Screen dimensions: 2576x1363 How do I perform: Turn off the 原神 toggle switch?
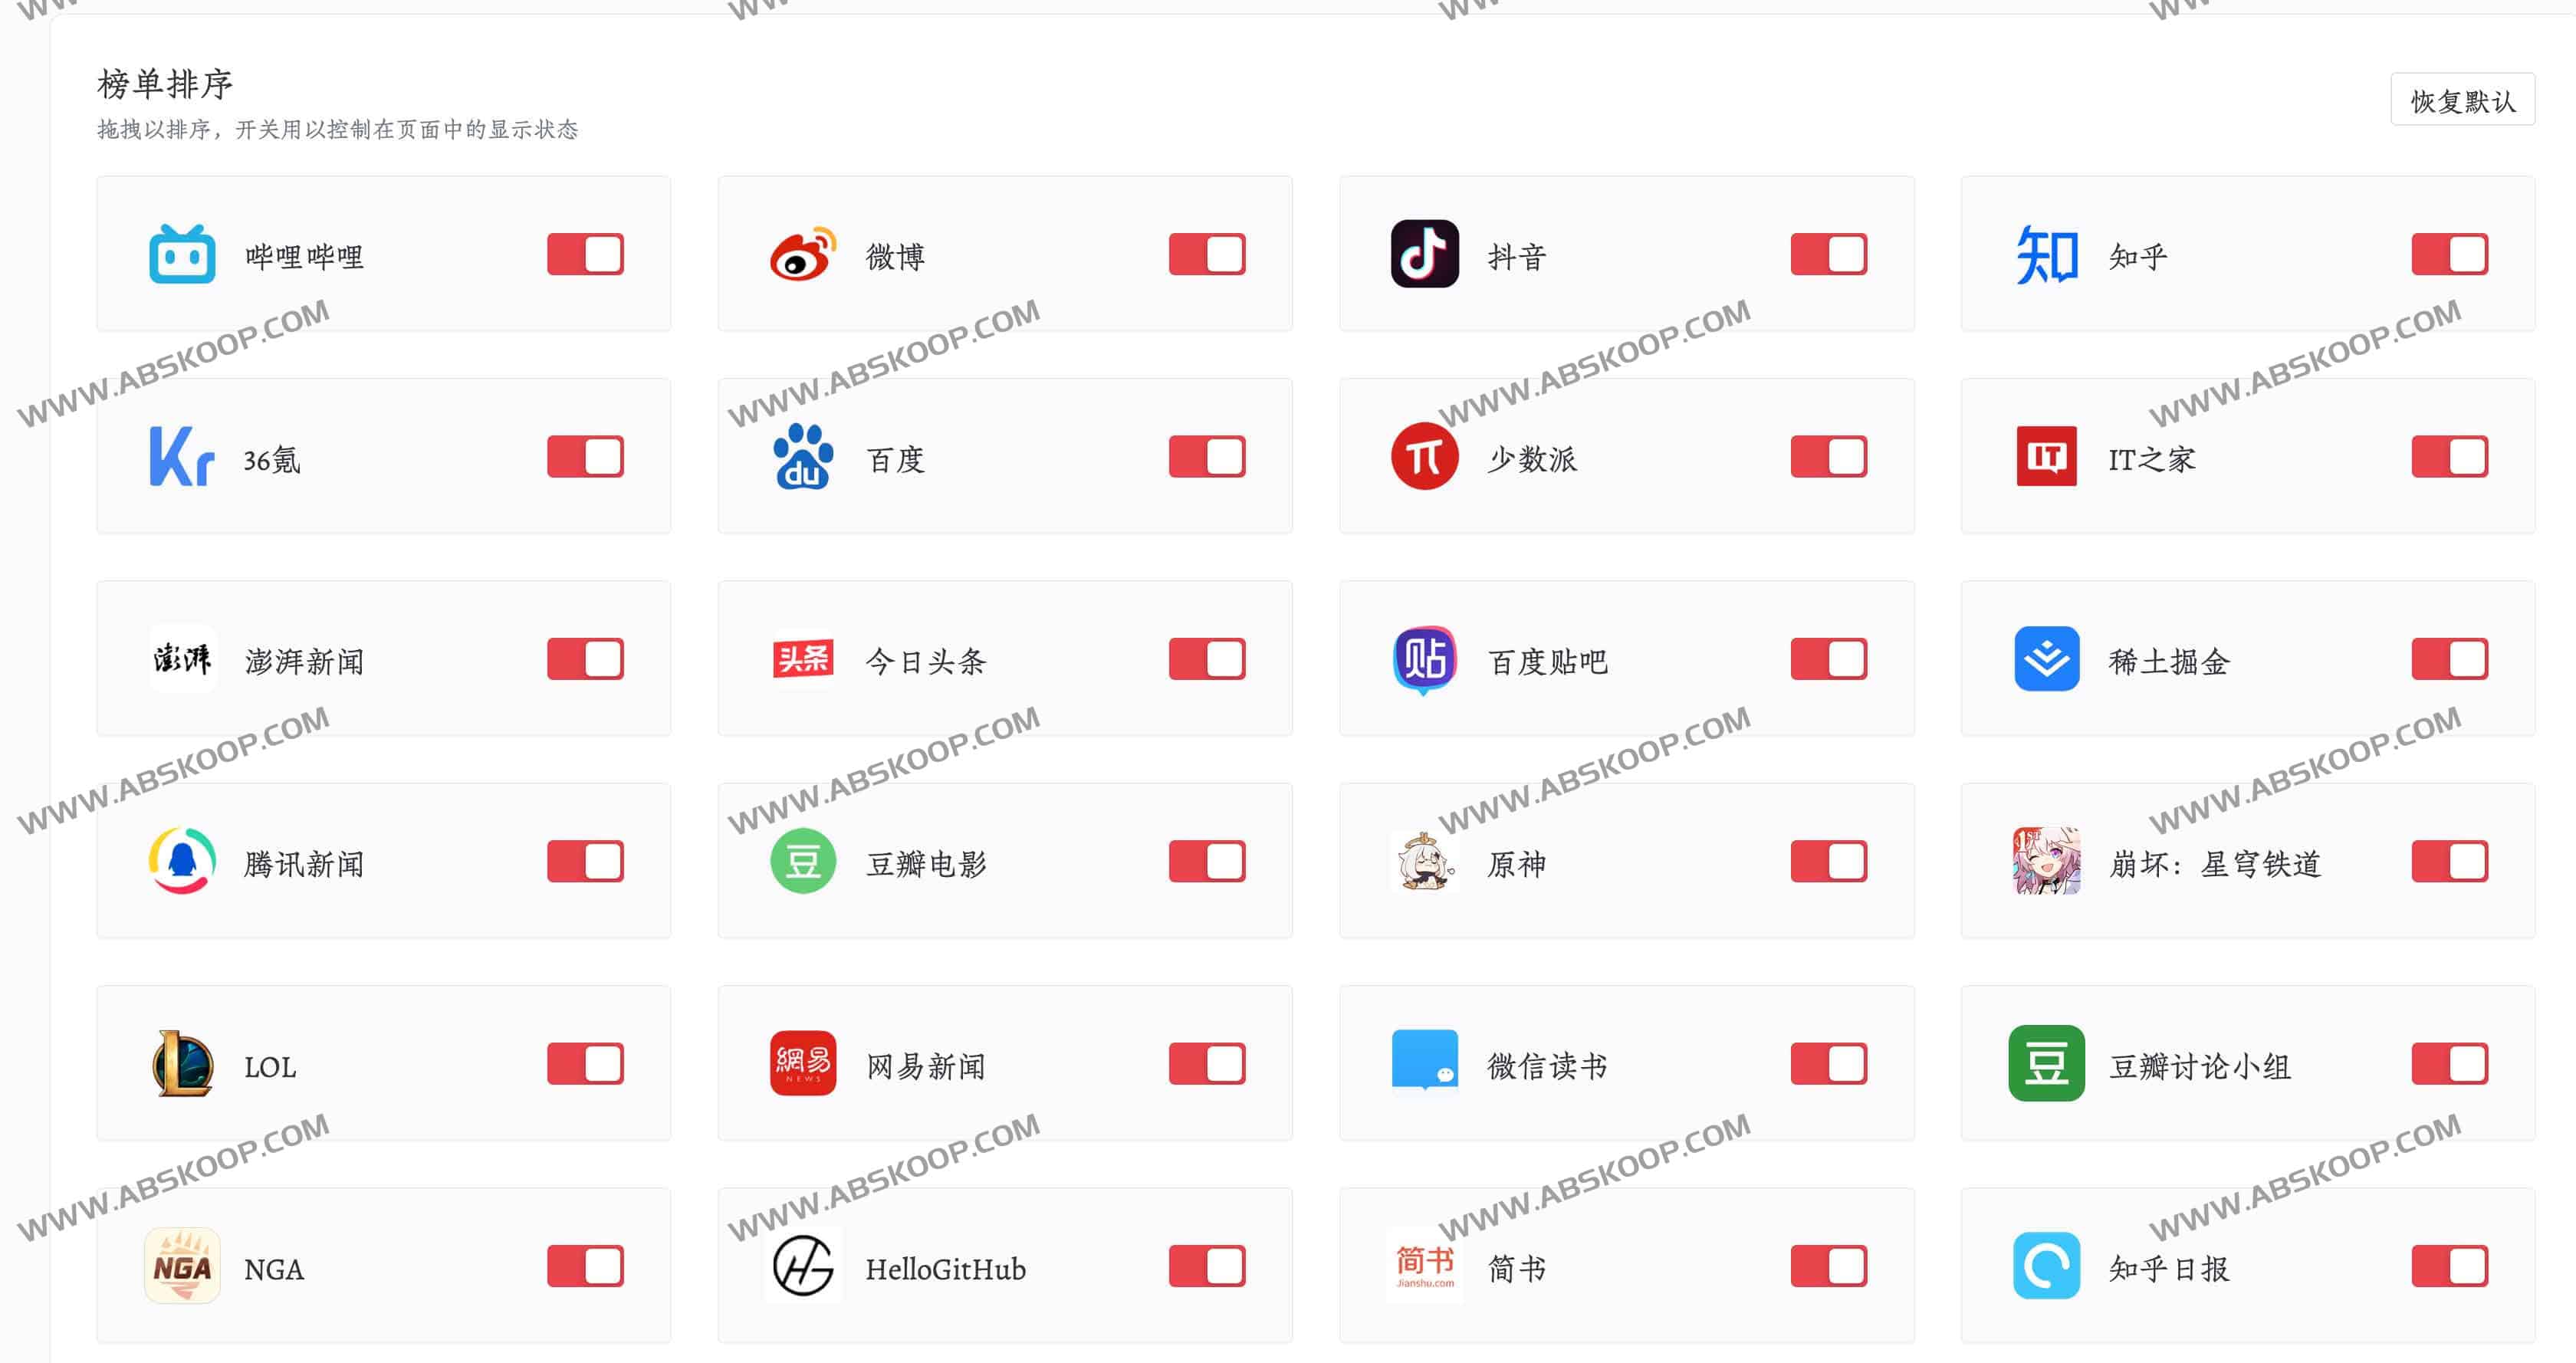pos(1828,861)
